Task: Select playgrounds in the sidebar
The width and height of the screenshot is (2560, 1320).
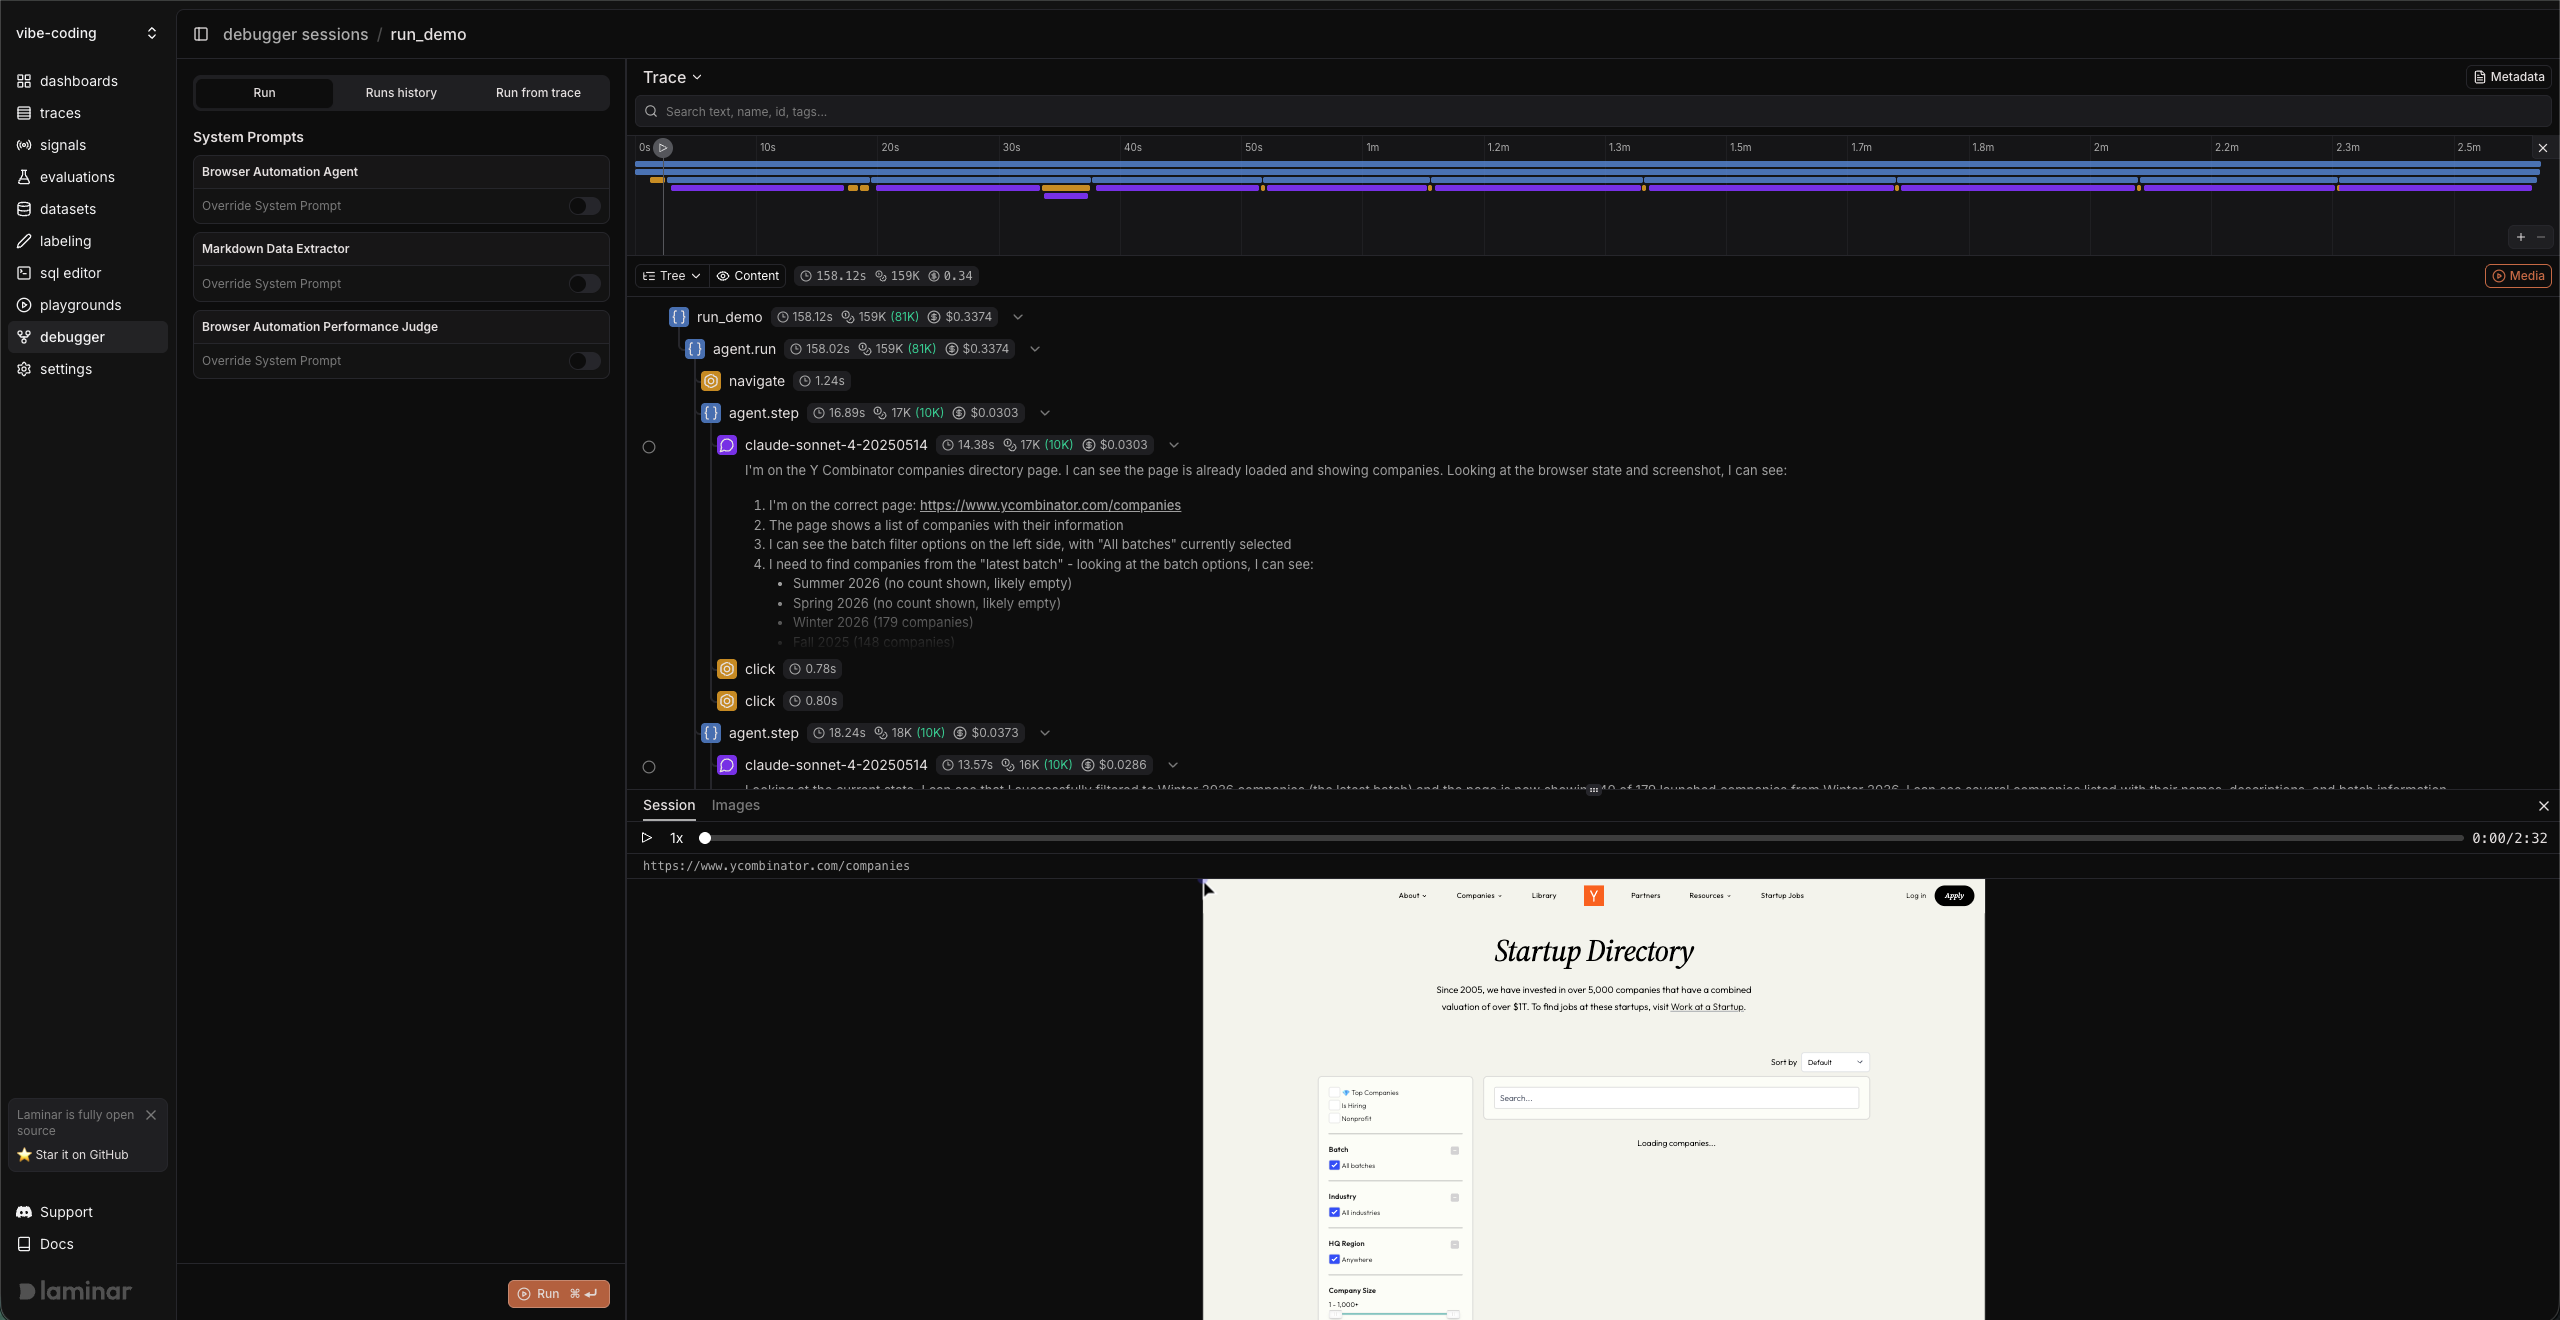Action: pyautogui.click(x=80, y=305)
